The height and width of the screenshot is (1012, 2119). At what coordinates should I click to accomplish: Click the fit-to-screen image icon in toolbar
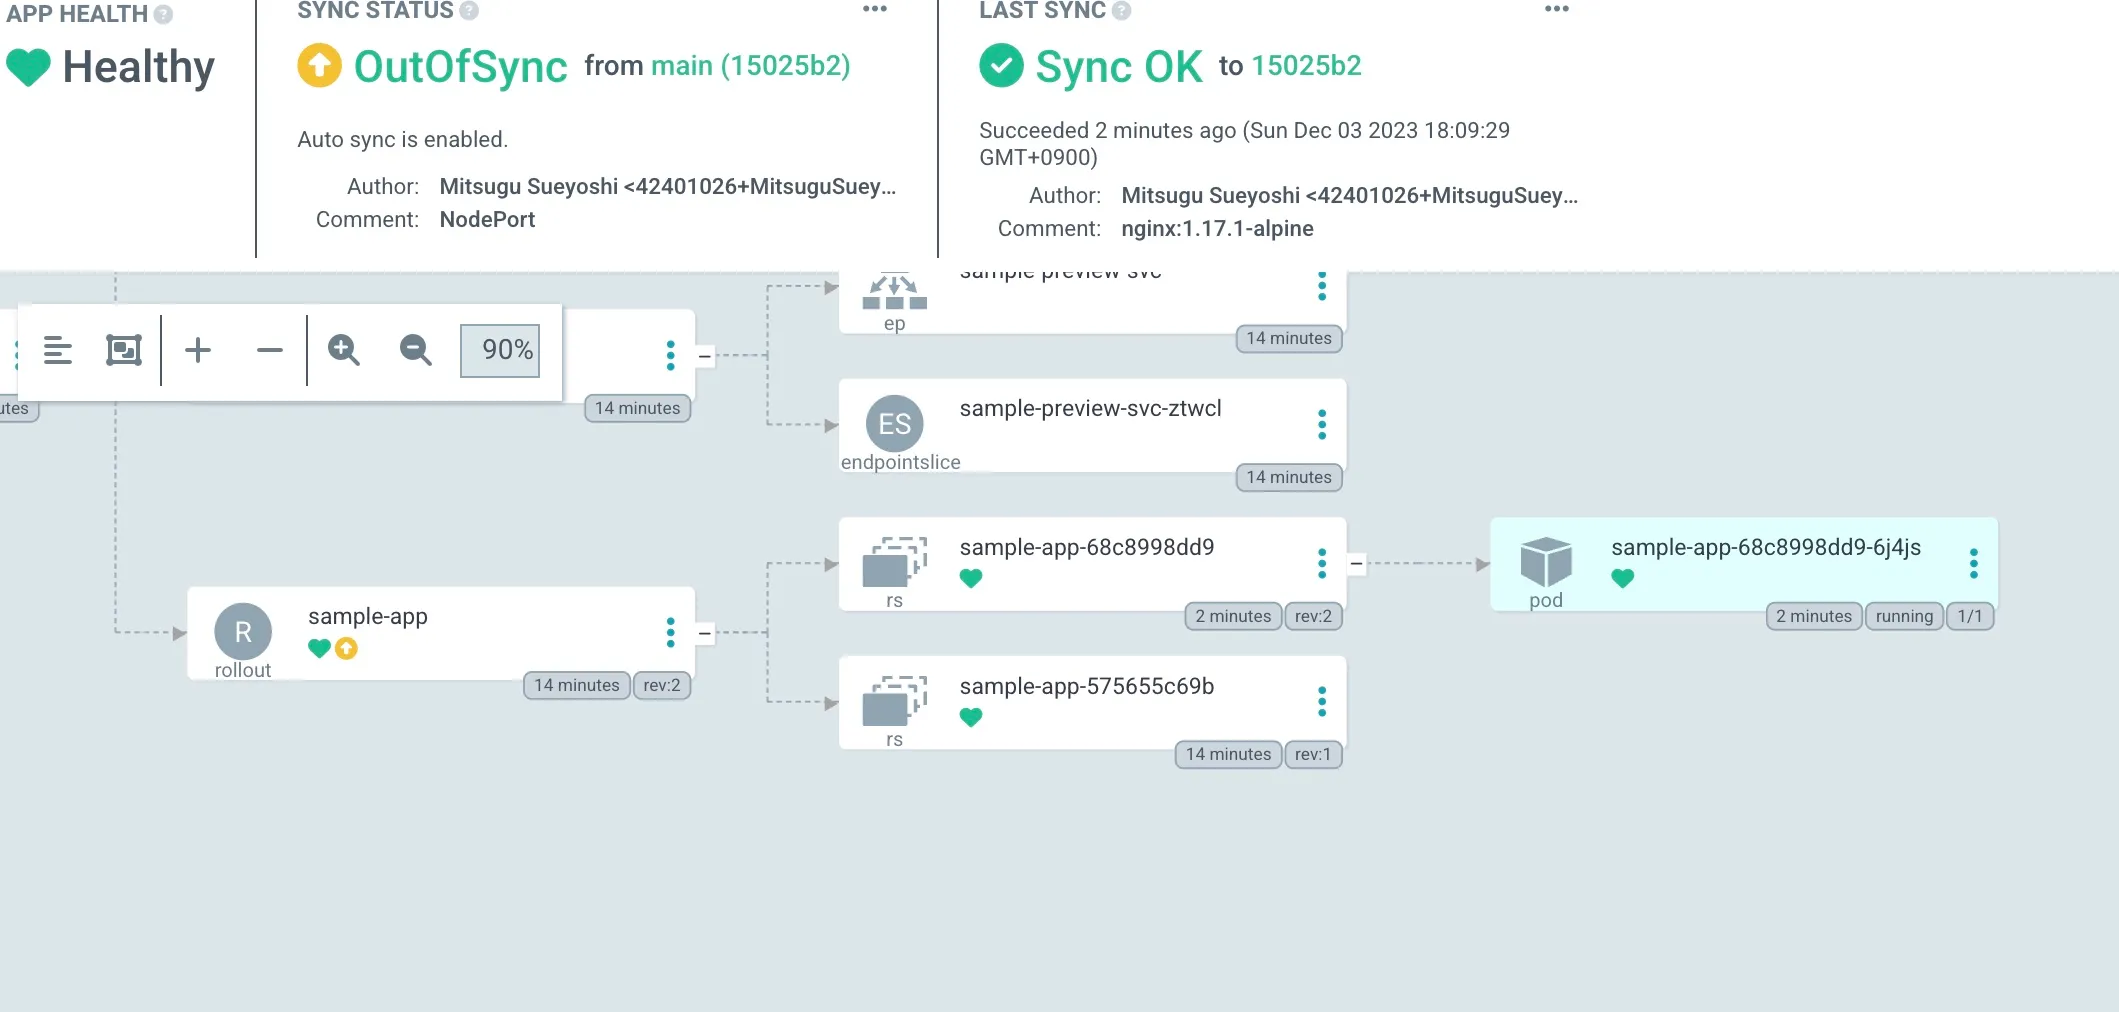coord(124,350)
